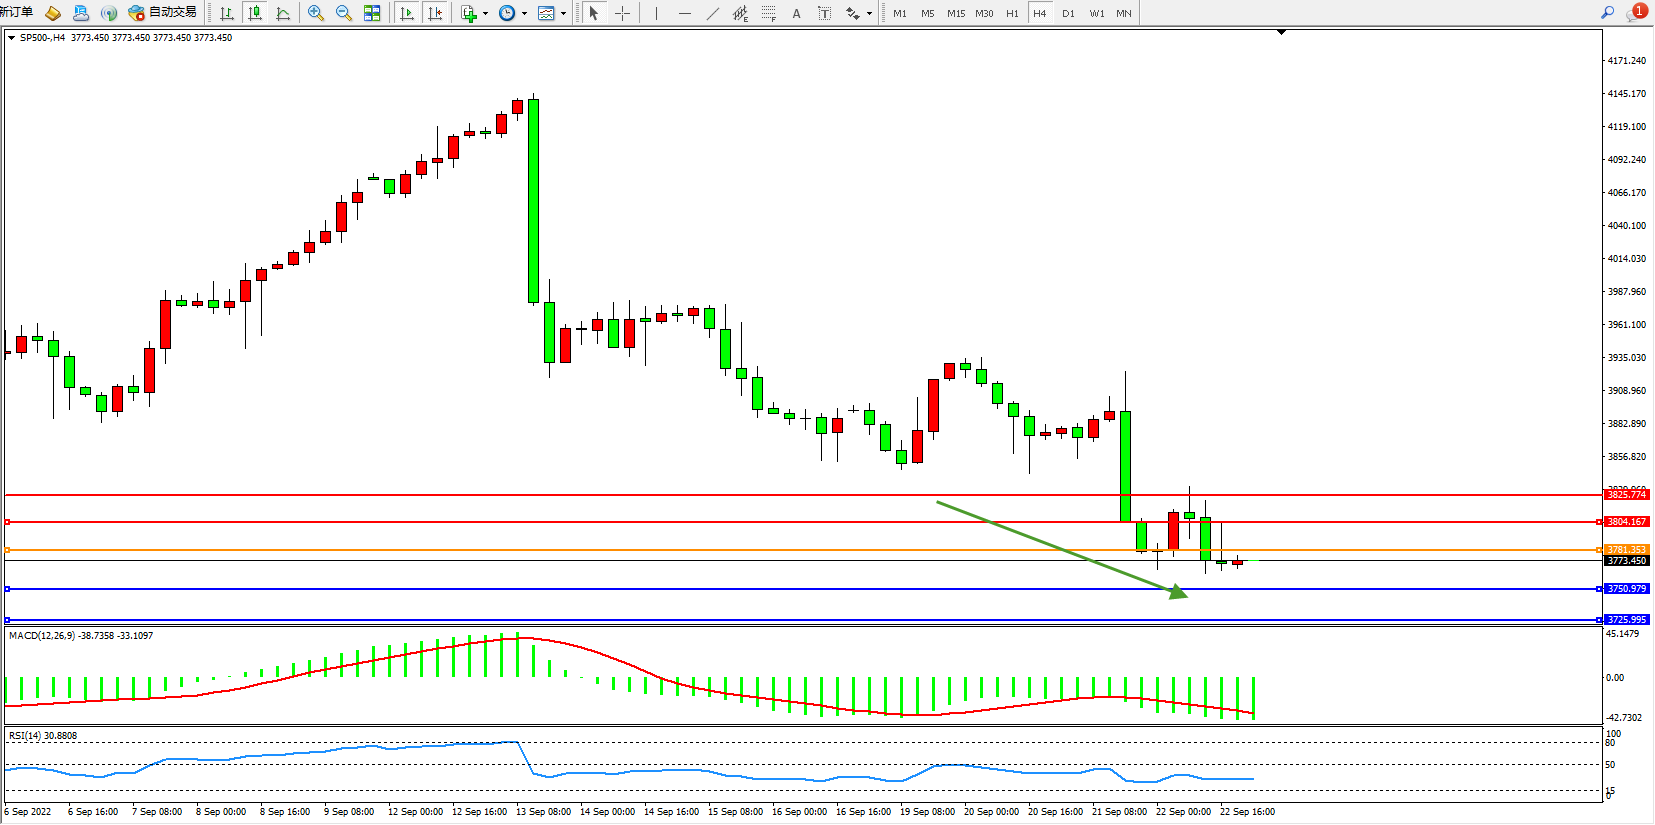Choose the text label tool
The height and width of the screenshot is (825, 1655).
pyautogui.click(x=796, y=13)
